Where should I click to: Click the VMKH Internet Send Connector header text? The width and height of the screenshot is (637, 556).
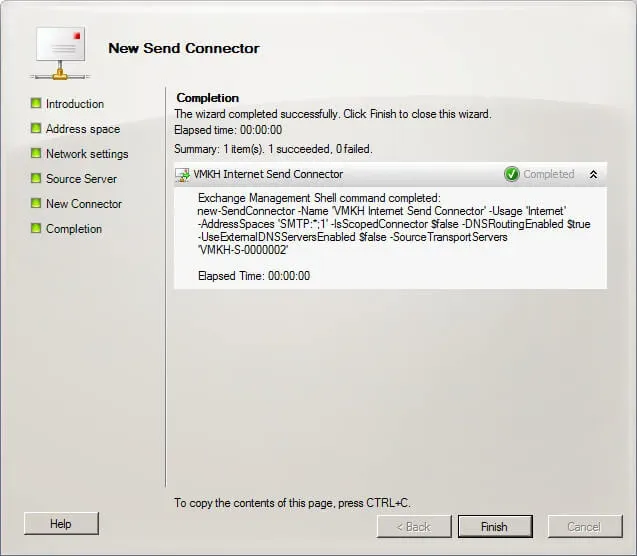(268, 174)
